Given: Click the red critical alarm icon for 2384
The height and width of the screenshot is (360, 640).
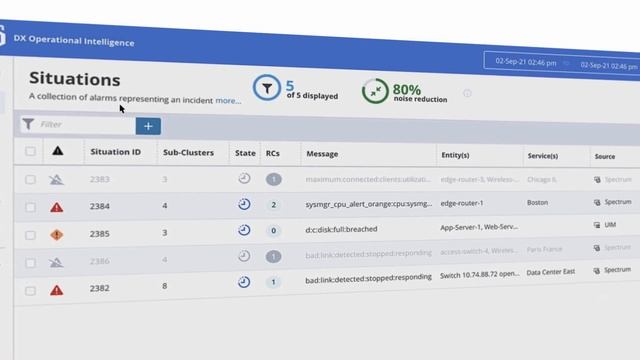Looking at the screenshot, I should (56, 207).
